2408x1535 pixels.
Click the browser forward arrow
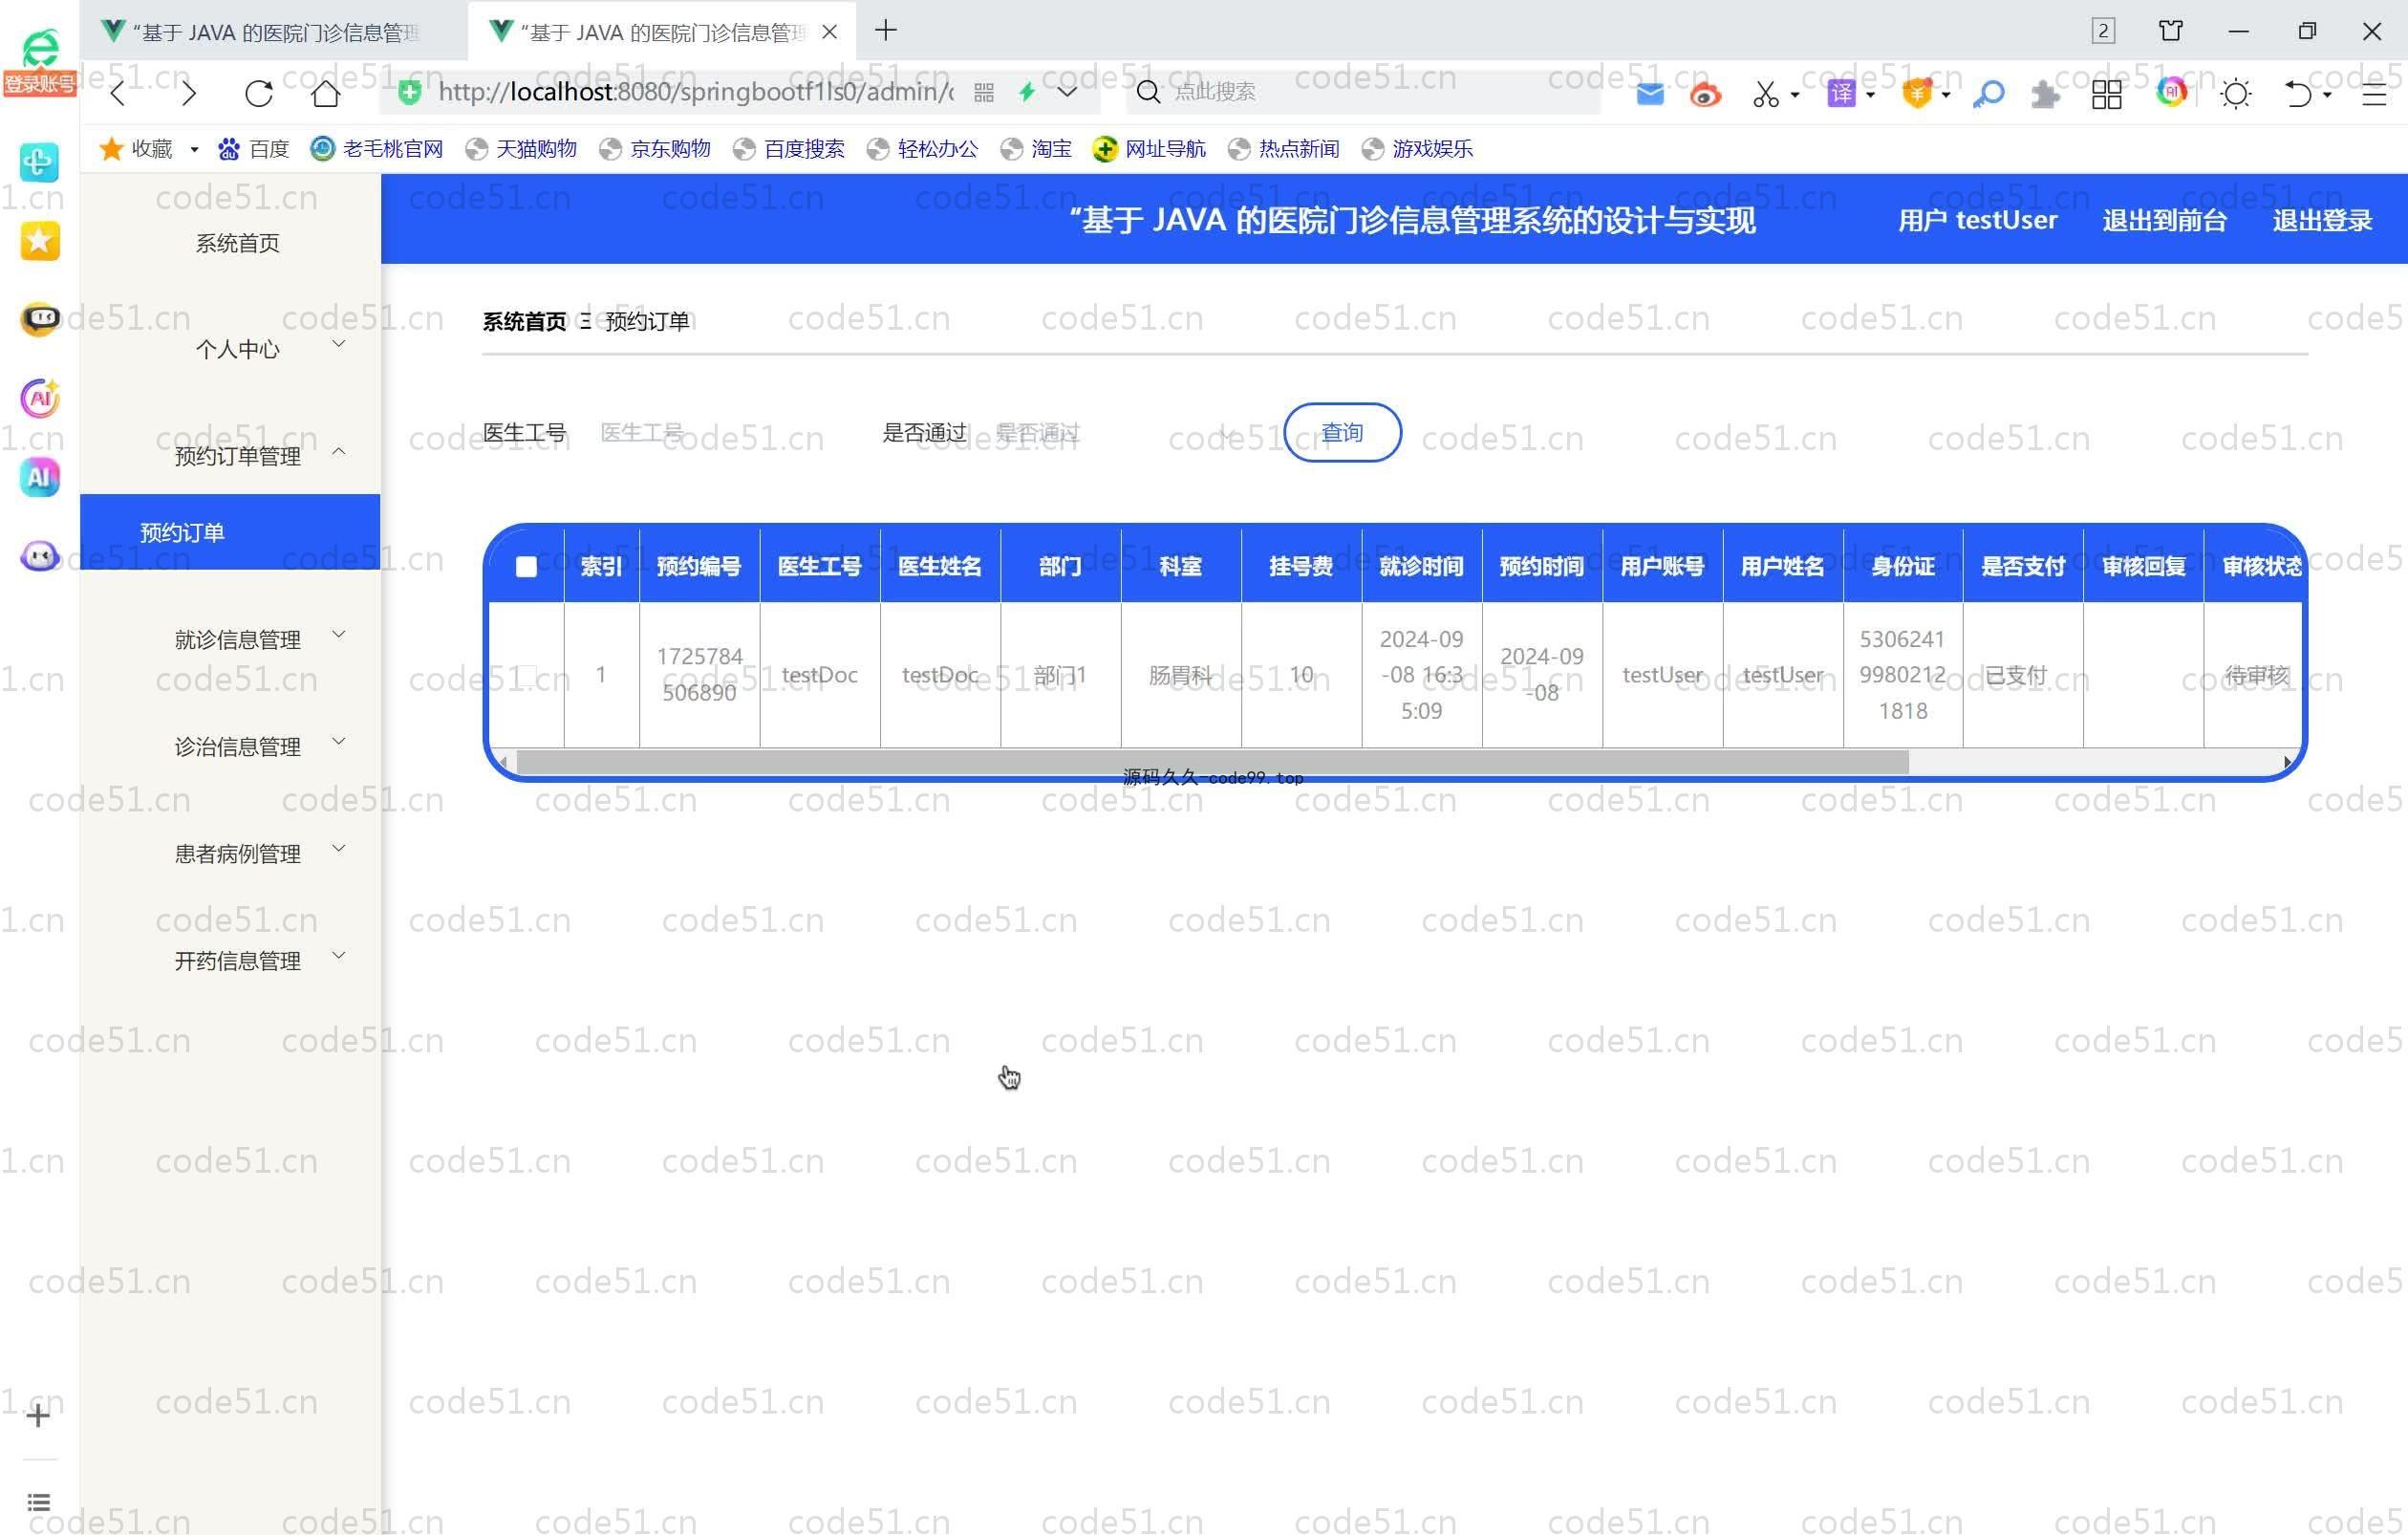tap(189, 93)
